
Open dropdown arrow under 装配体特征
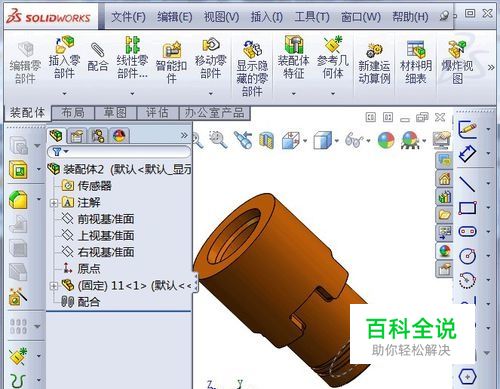pos(294,94)
